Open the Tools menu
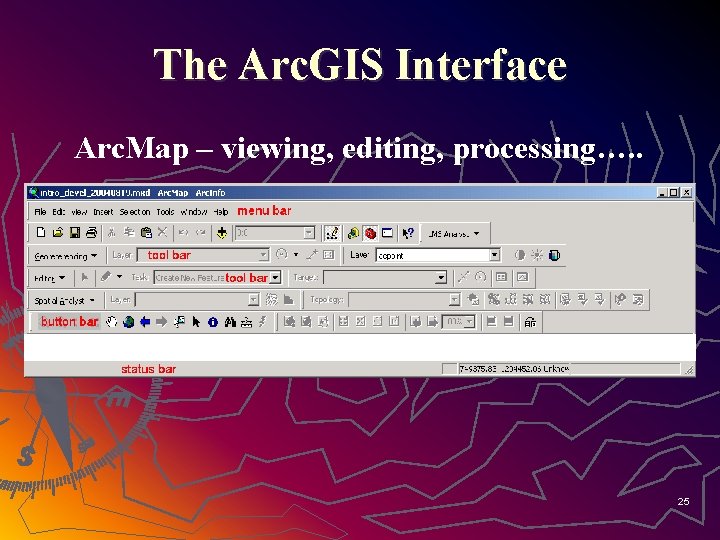The image size is (720, 540). [x=165, y=212]
